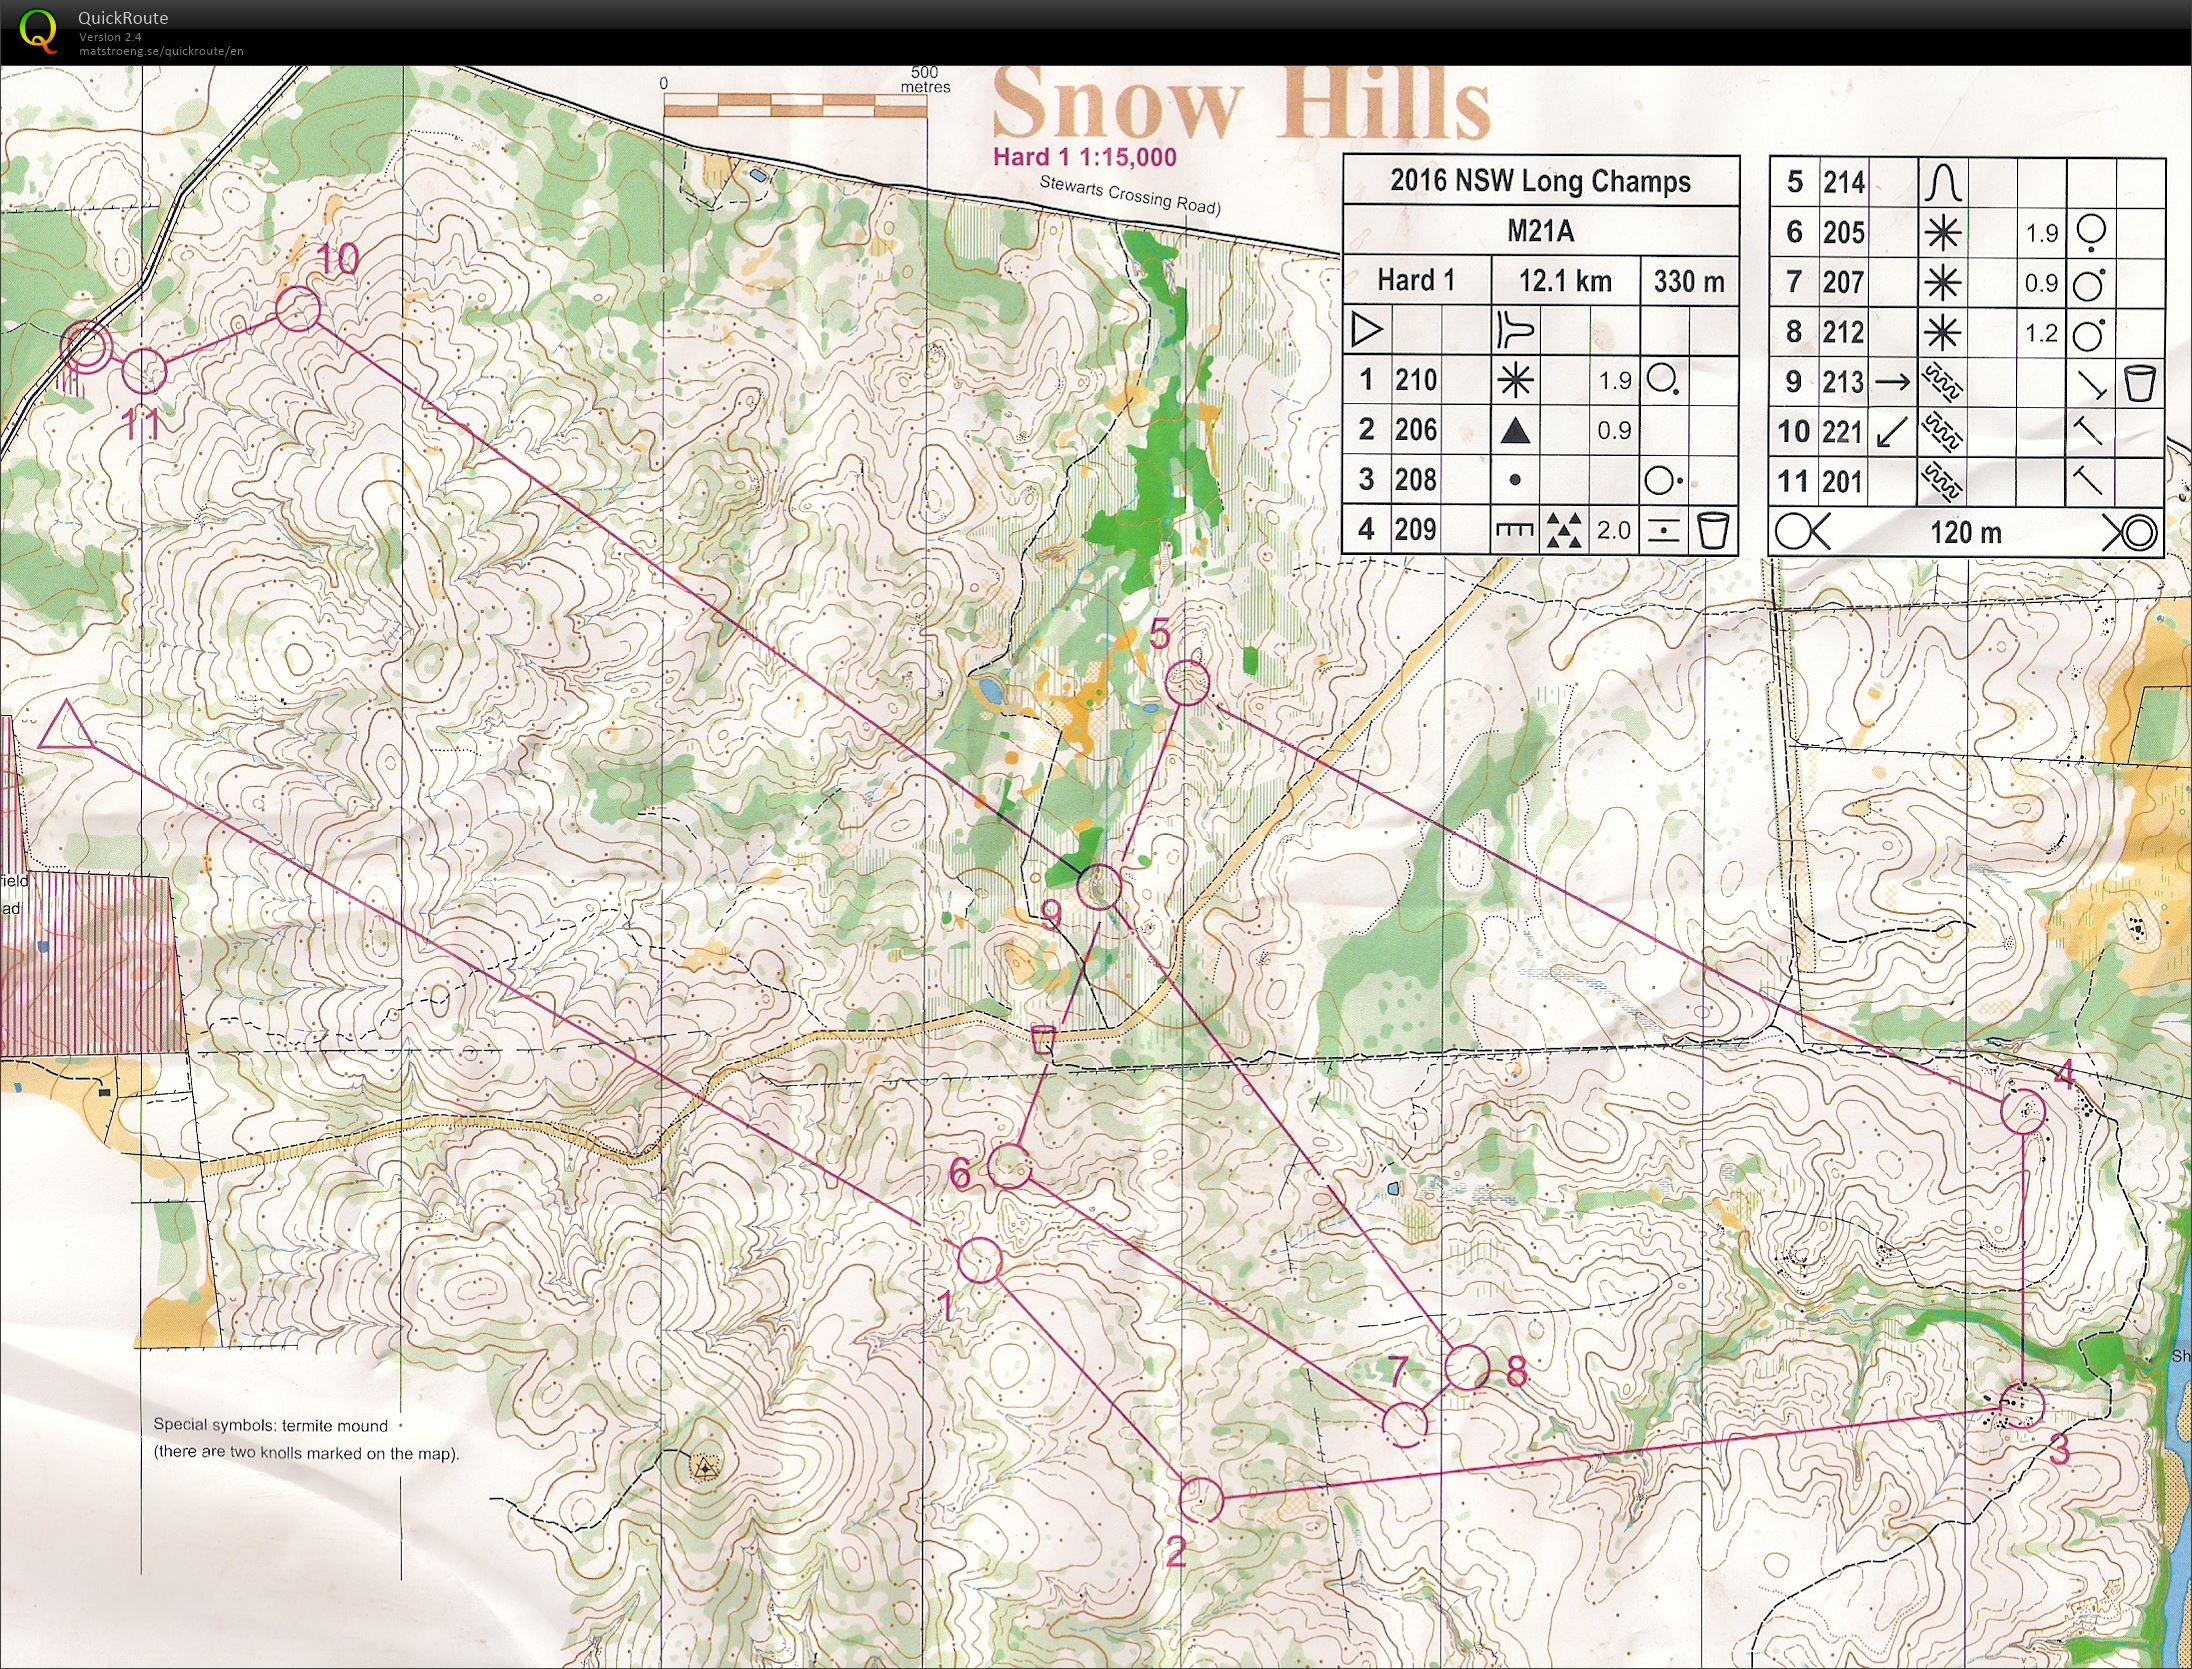Click the 120 m finish distance row
The width and height of the screenshot is (2192, 1669).
coord(1966,532)
